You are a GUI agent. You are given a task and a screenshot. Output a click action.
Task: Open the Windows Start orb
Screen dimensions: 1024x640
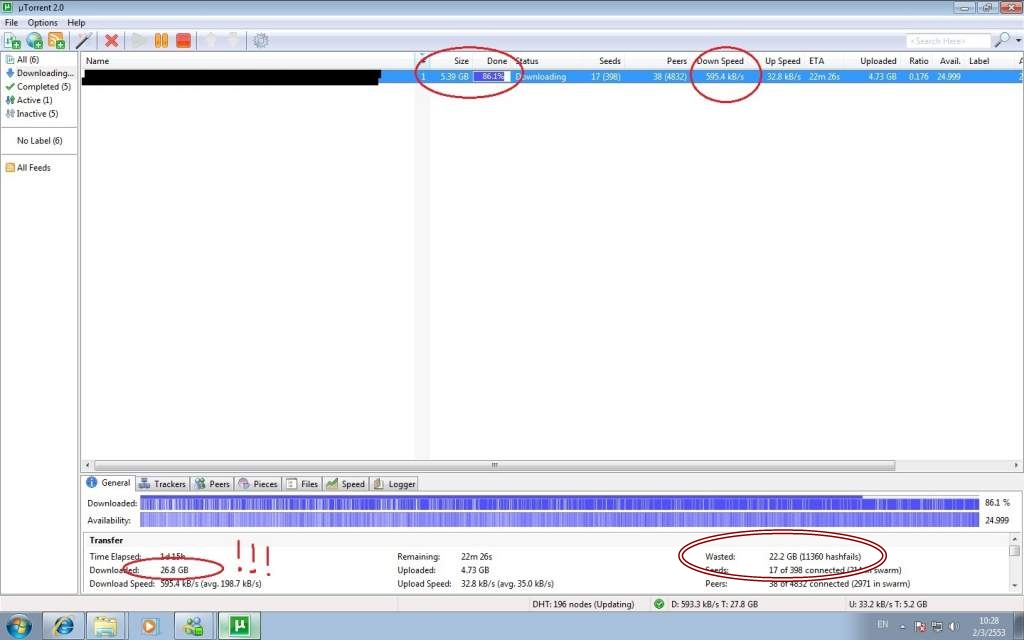tap(18, 626)
